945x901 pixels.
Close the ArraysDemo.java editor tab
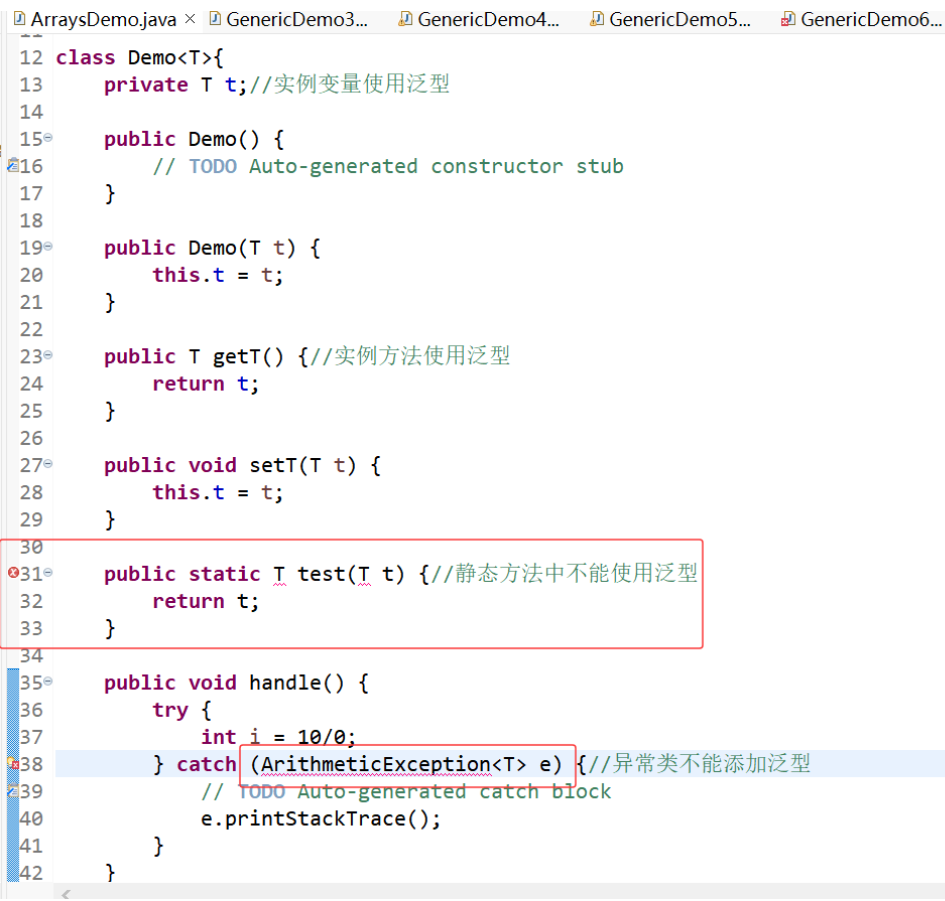(190, 19)
